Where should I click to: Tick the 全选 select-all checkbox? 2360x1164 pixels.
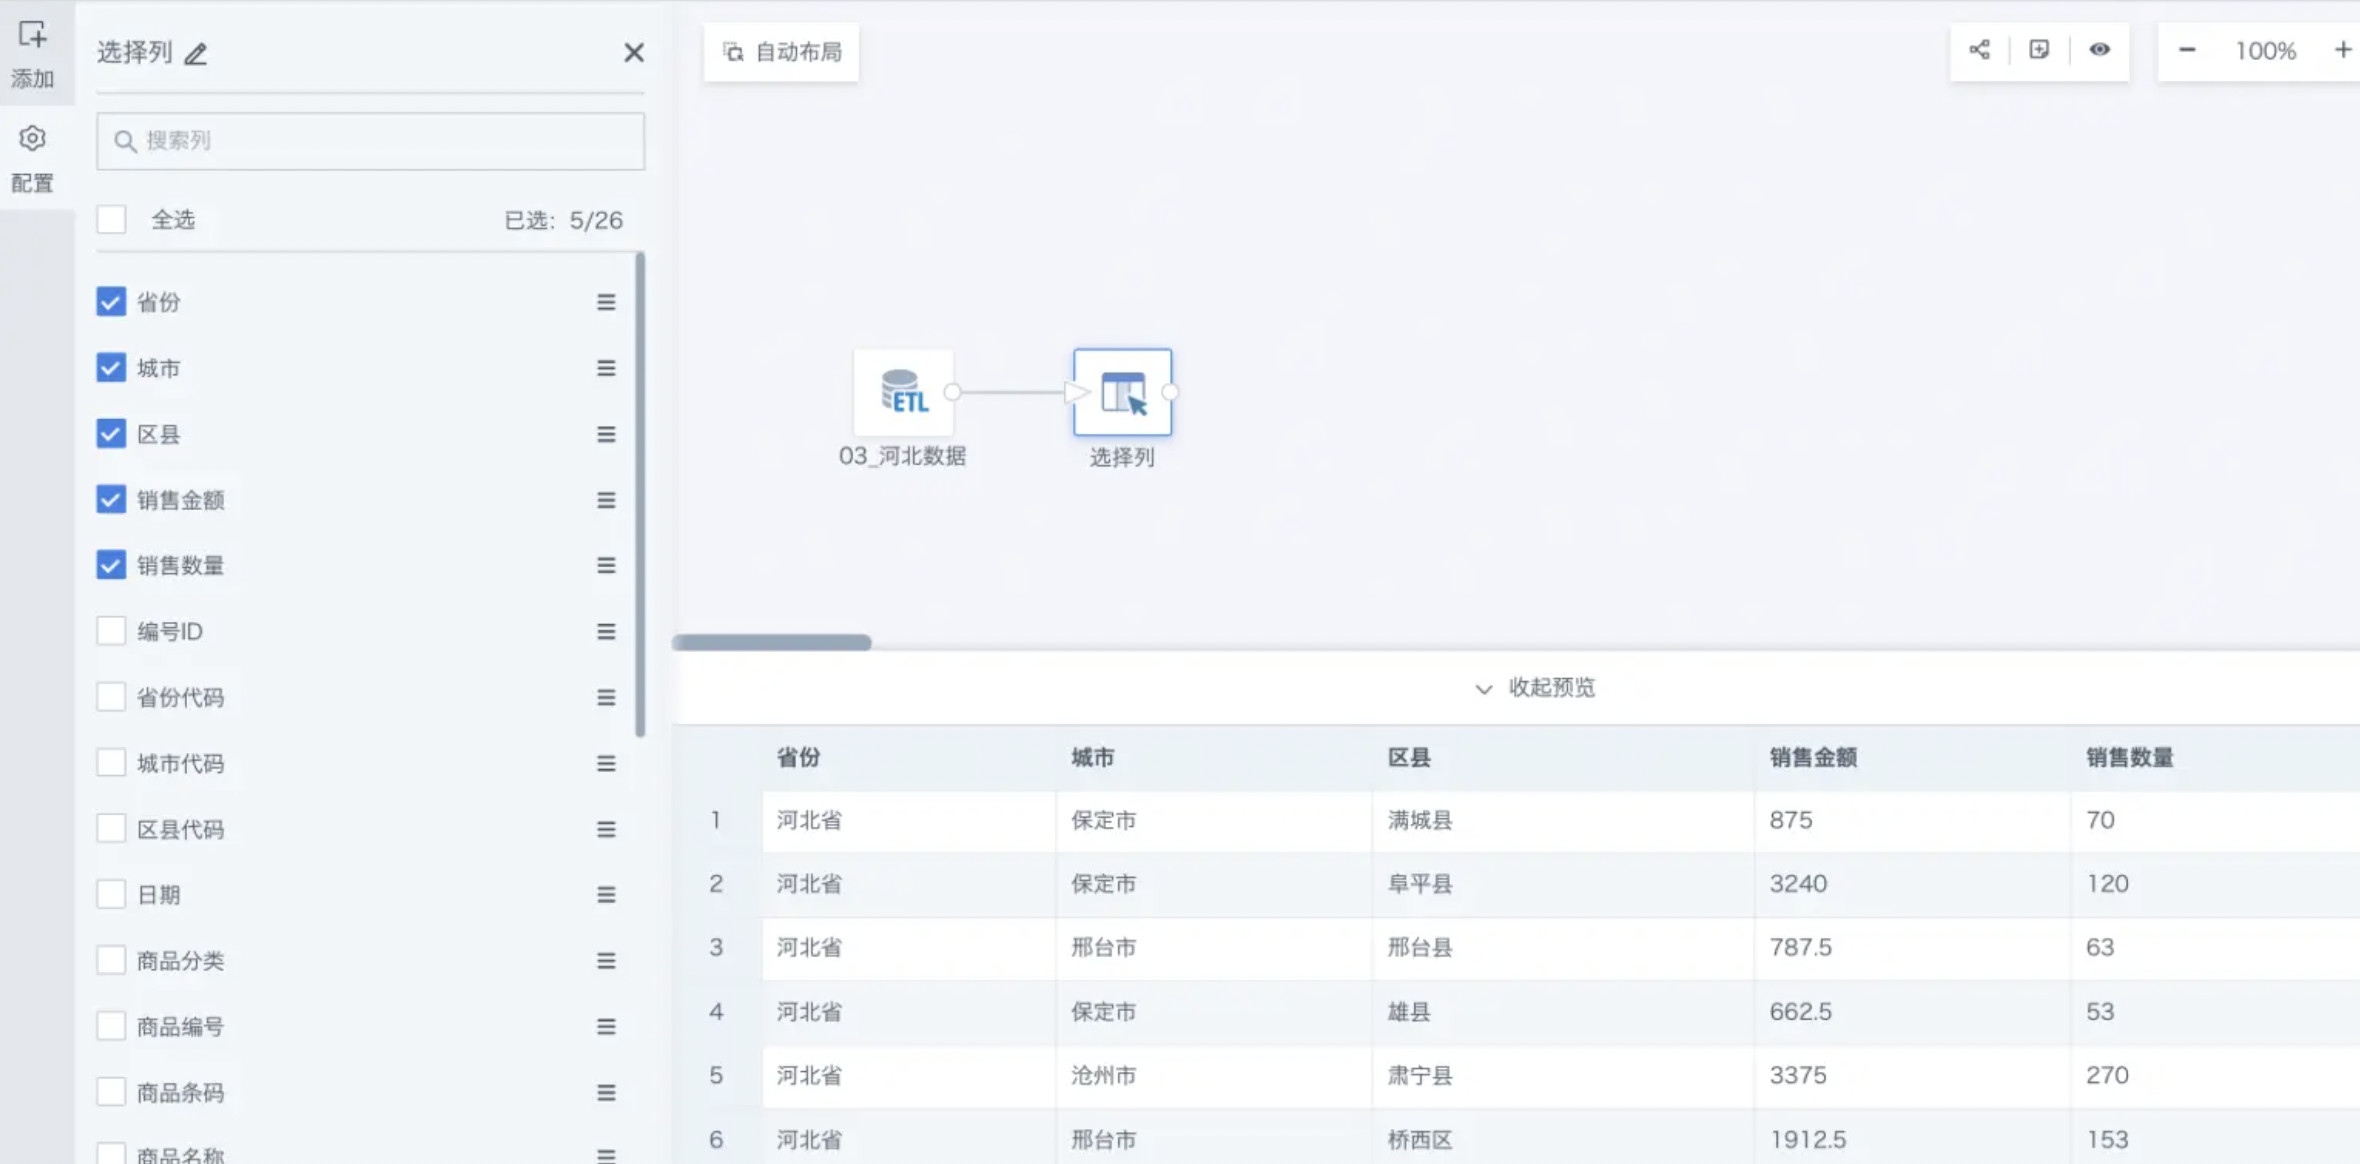click(111, 219)
